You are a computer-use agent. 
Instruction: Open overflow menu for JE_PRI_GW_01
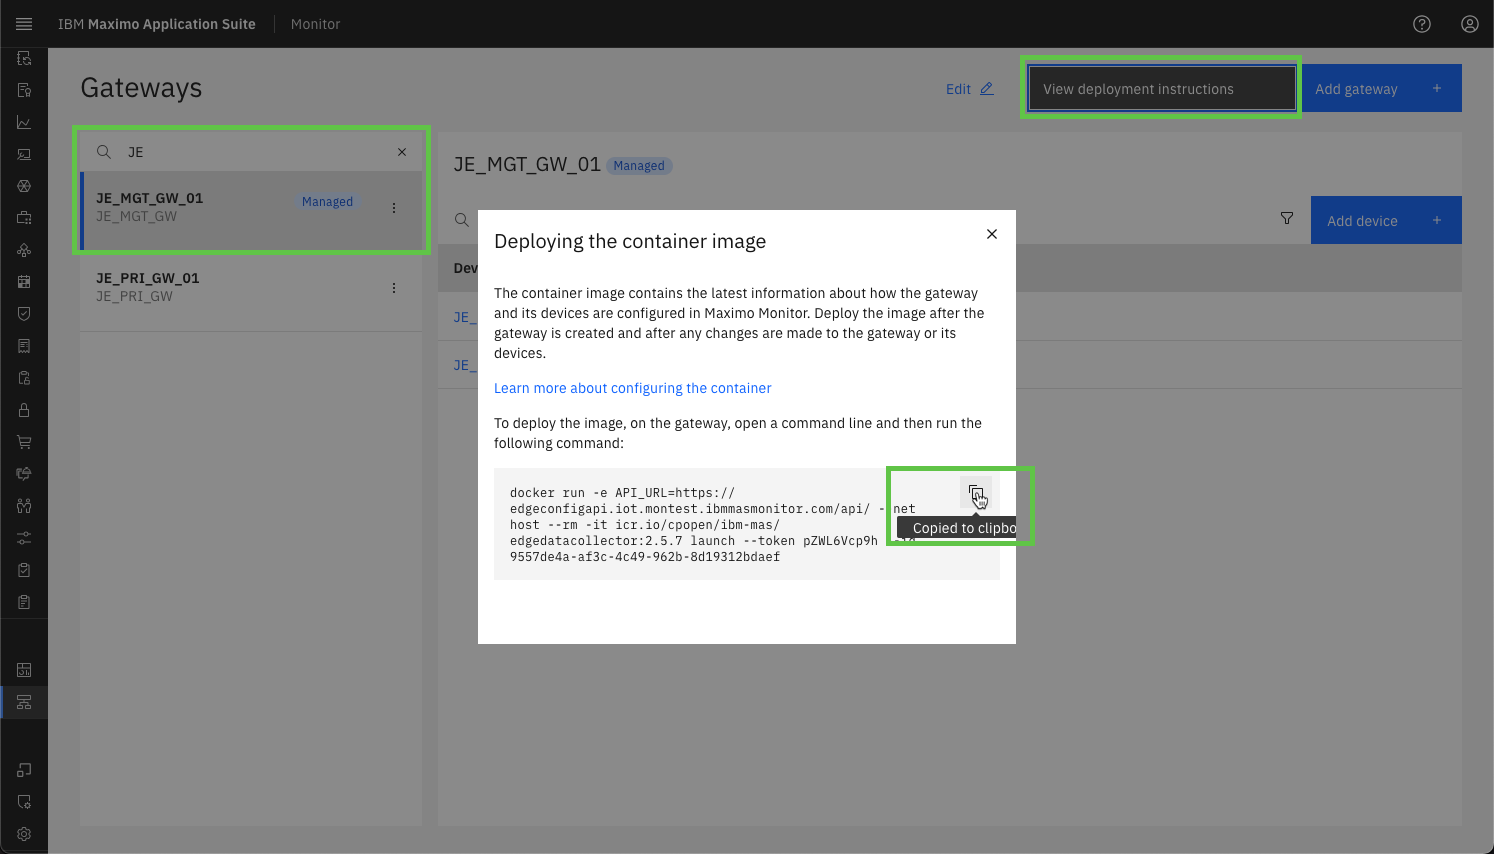[x=394, y=288]
